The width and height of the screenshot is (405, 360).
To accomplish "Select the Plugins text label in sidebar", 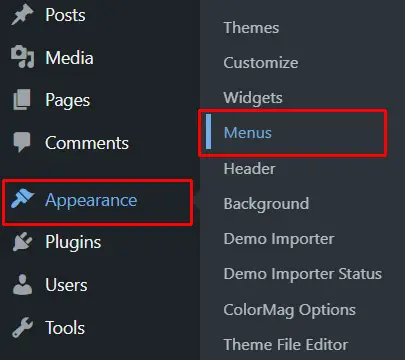I will [73, 242].
